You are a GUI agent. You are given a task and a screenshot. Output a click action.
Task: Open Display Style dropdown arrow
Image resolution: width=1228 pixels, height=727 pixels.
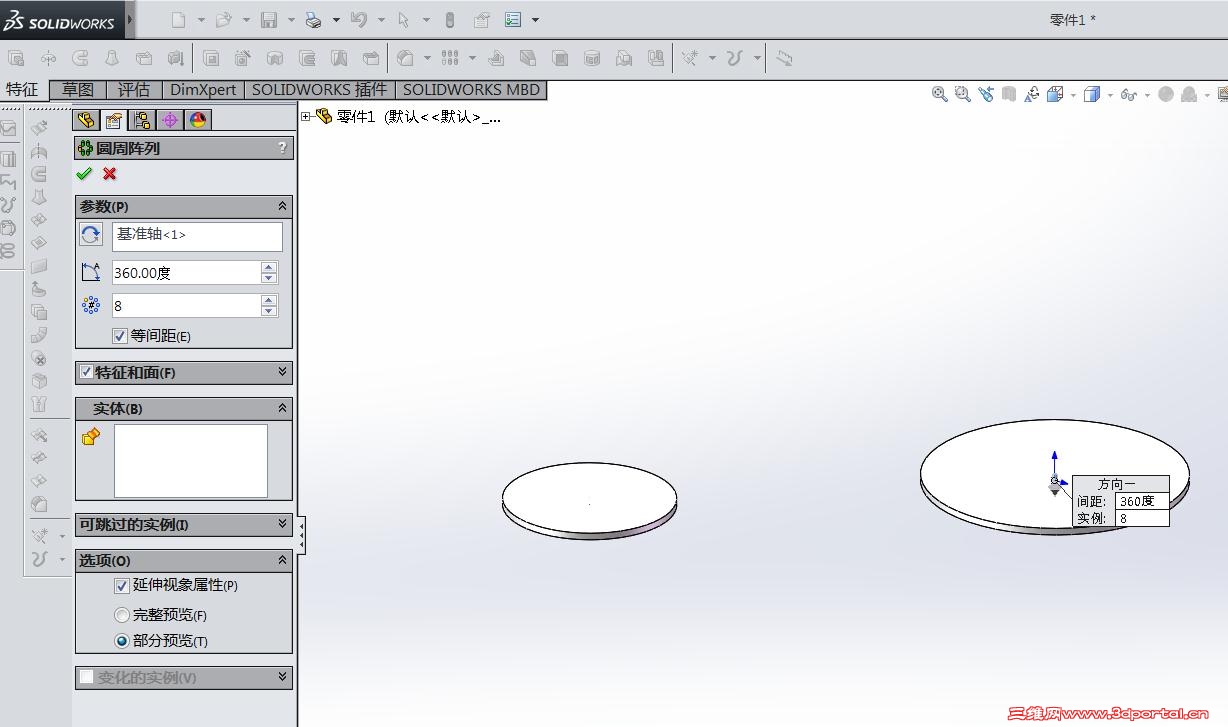(1110, 95)
